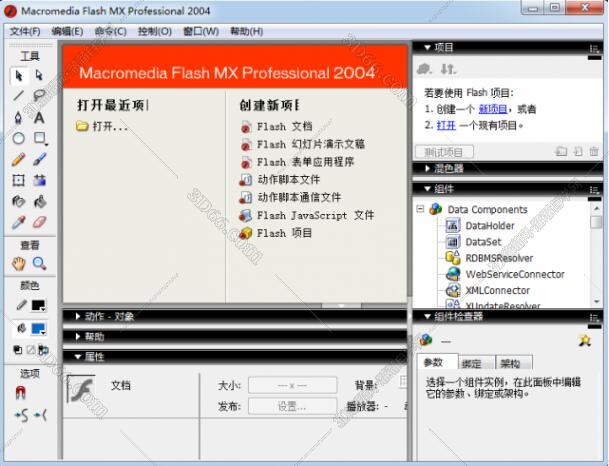Image resolution: width=609 pixels, height=466 pixels.
Task: Select the Lasso tool
Action: coord(39,96)
